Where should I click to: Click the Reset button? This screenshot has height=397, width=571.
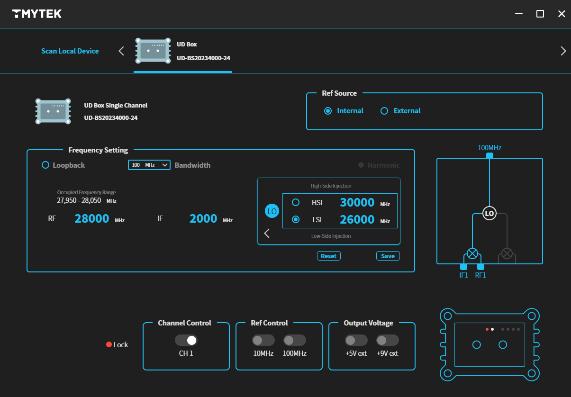(328, 256)
